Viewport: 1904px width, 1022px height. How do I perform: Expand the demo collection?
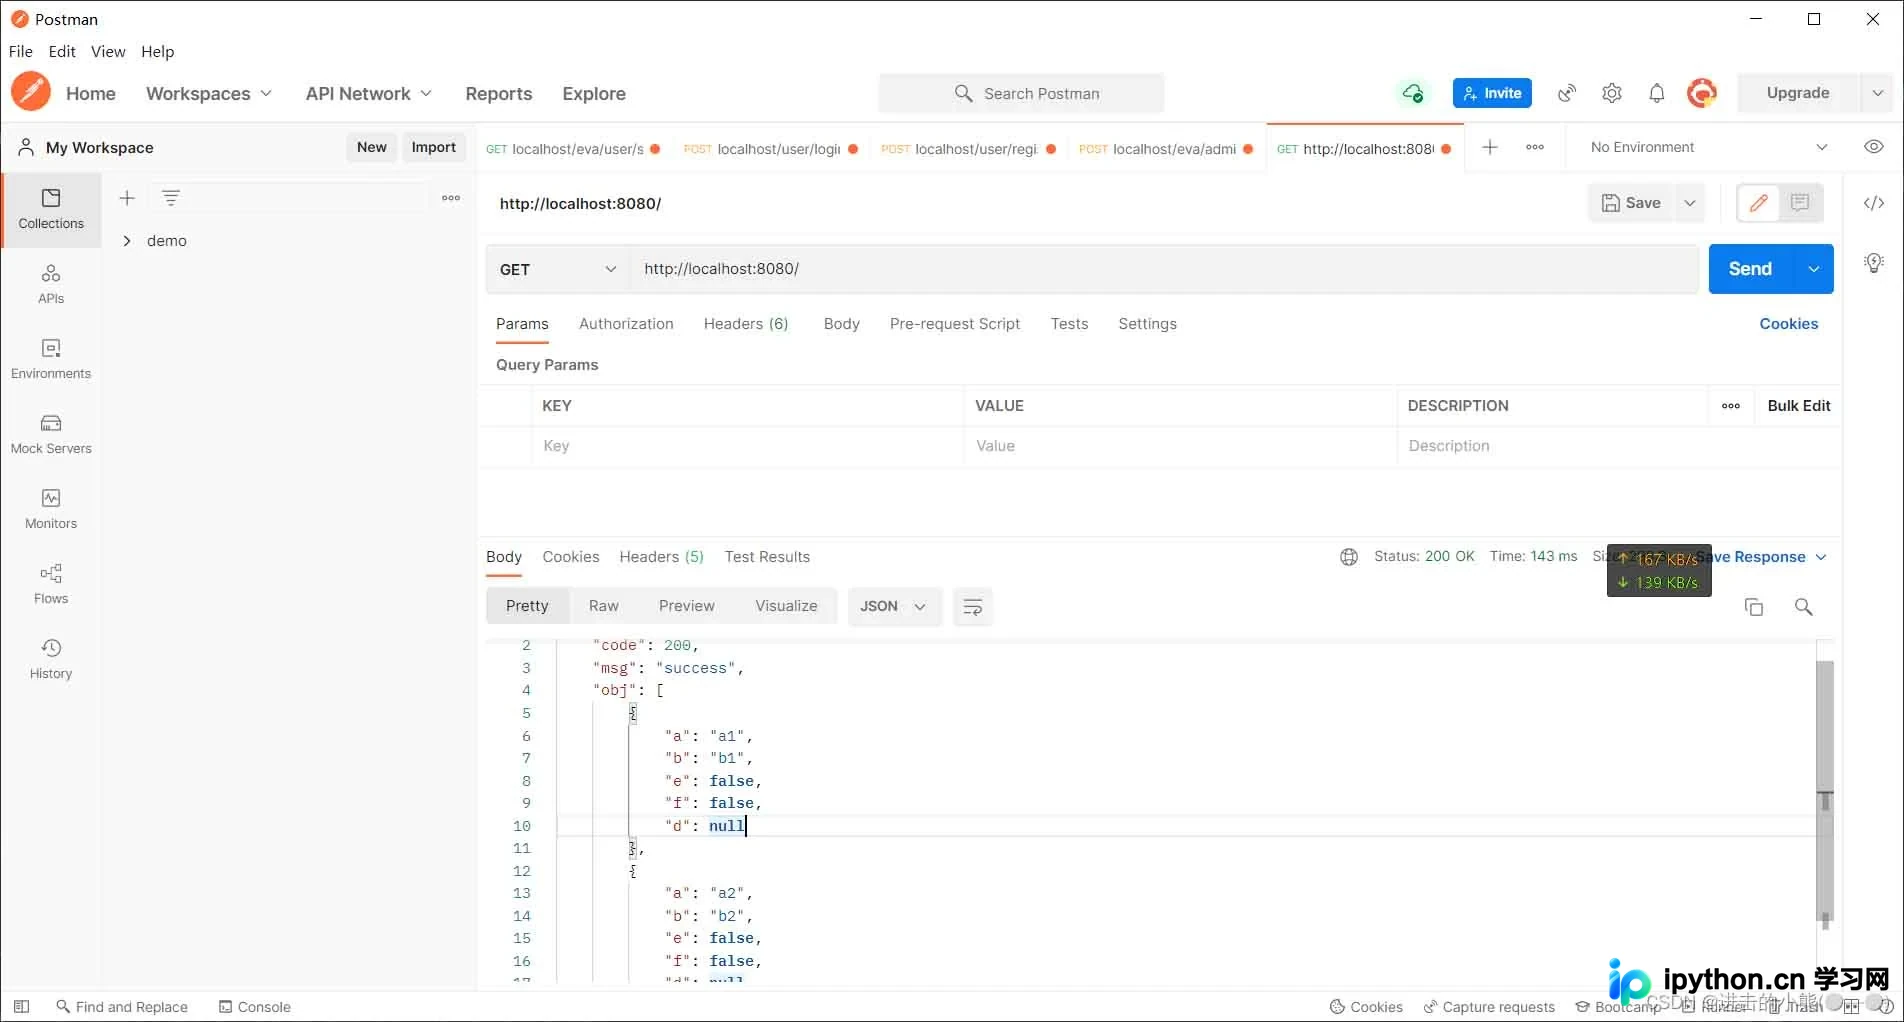pyautogui.click(x=127, y=241)
